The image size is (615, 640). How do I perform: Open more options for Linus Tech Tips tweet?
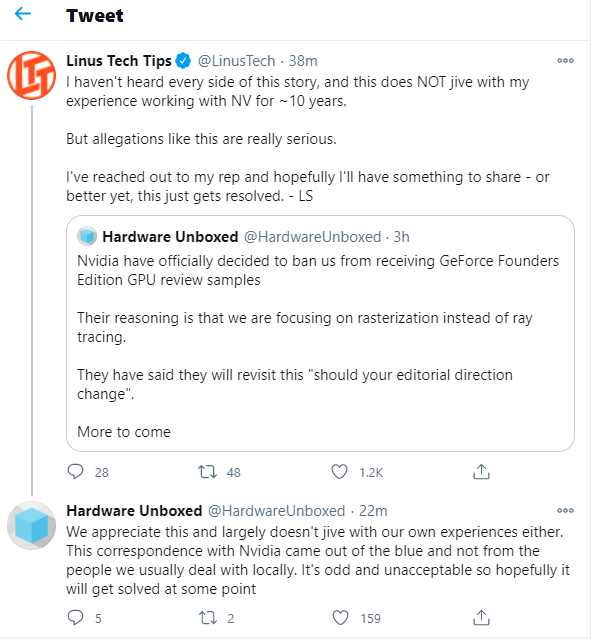[565, 60]
